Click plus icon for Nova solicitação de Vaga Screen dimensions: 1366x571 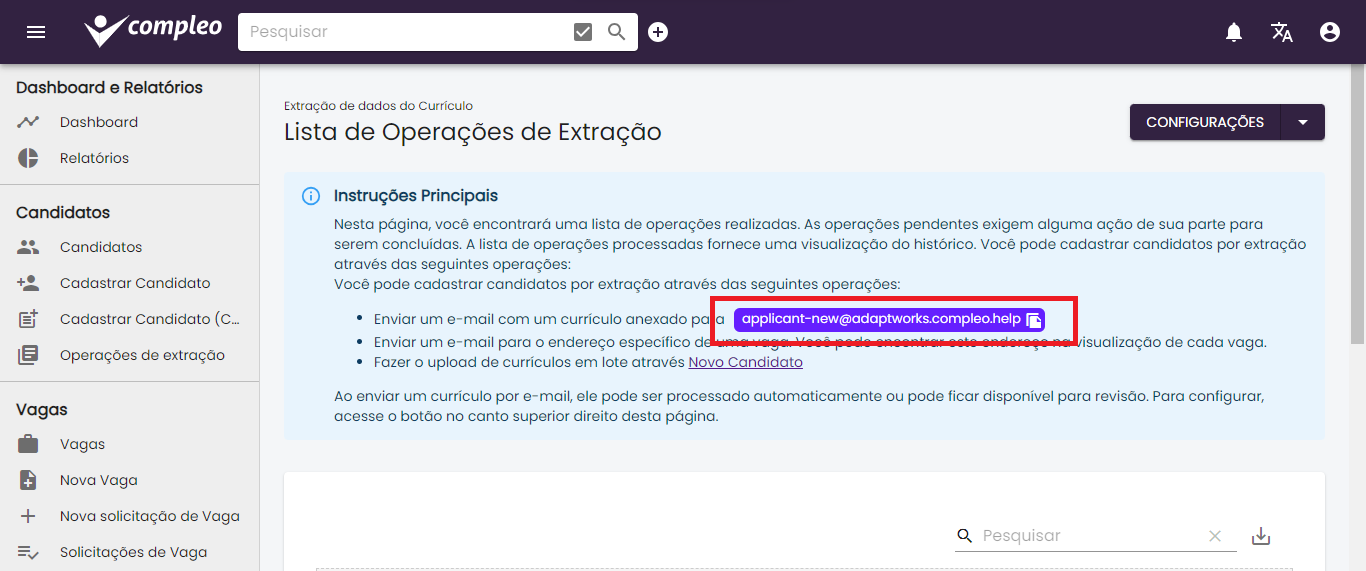click(x=28, y=516)
